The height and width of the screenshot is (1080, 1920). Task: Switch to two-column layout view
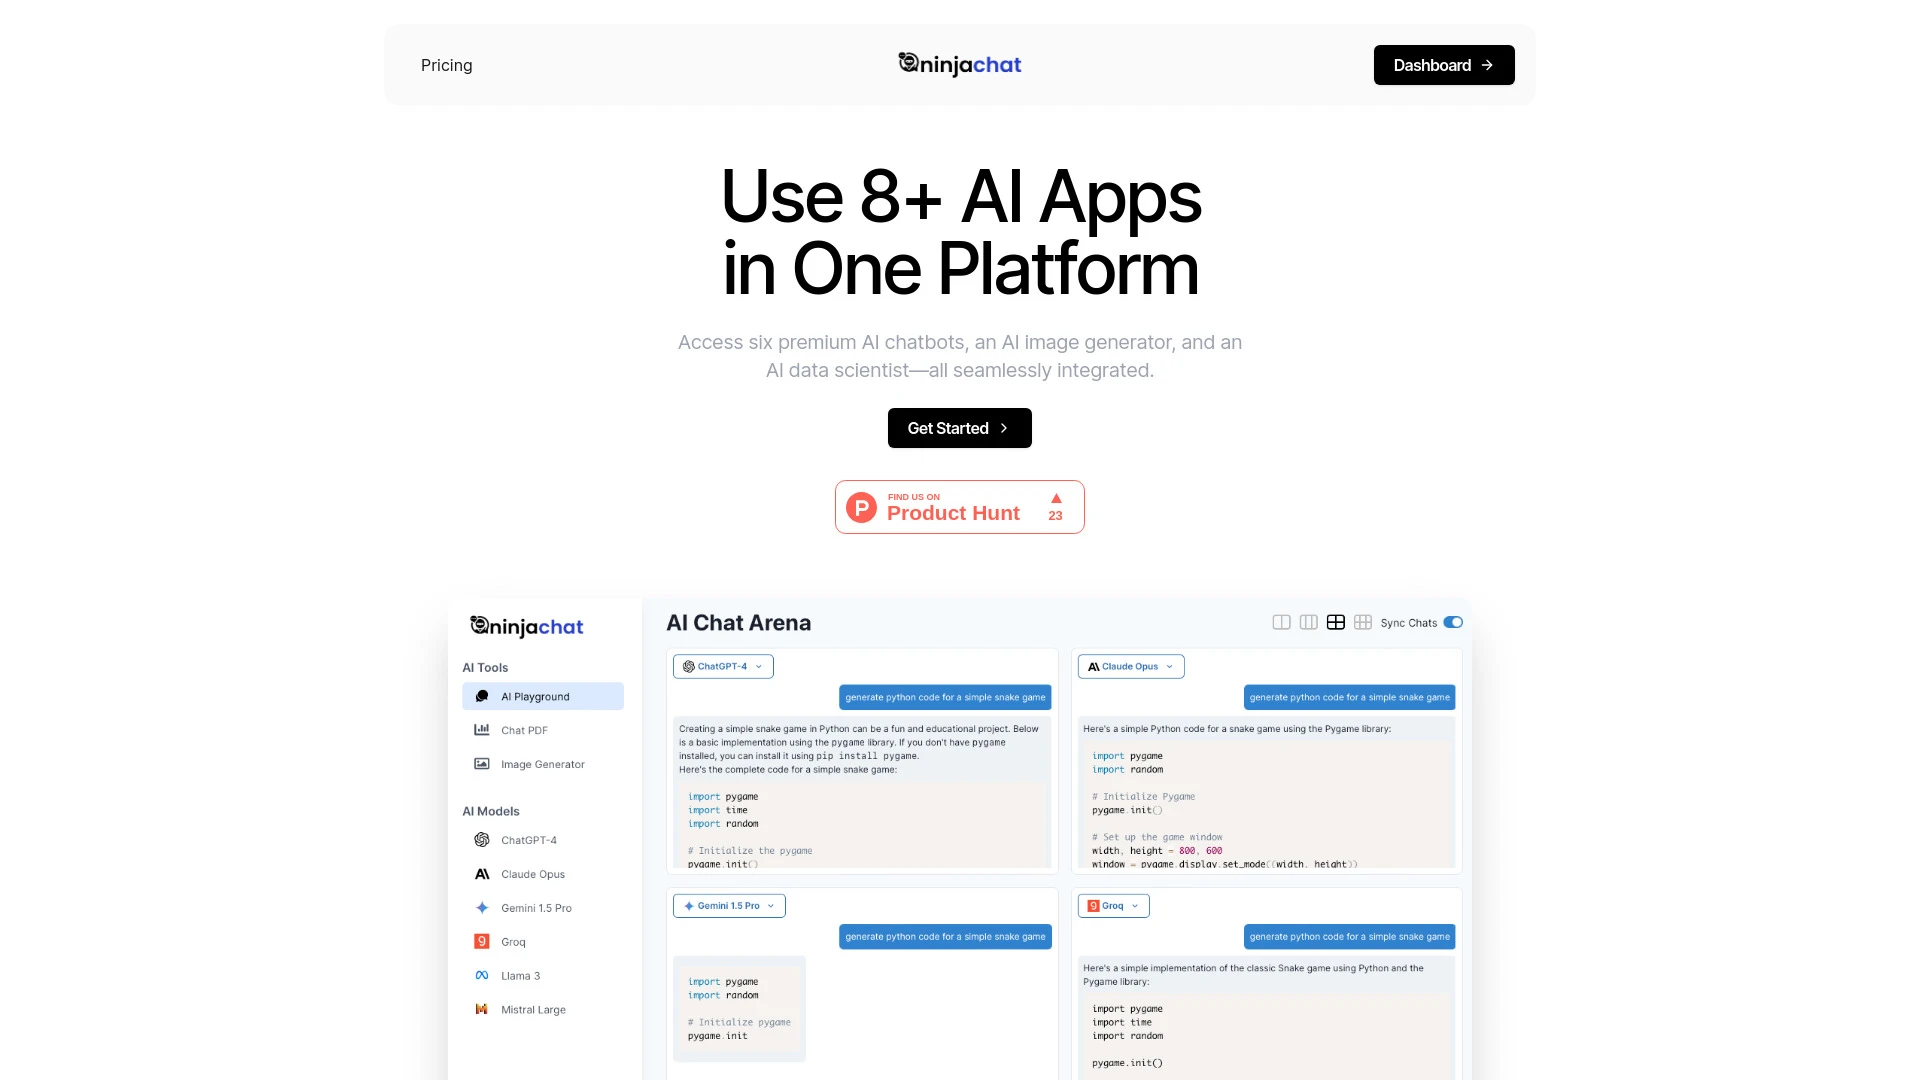1280,621
